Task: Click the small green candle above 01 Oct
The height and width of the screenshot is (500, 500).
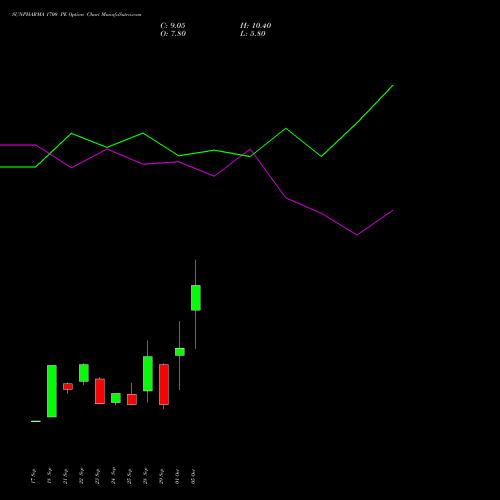Action: (x=180, y=352)
